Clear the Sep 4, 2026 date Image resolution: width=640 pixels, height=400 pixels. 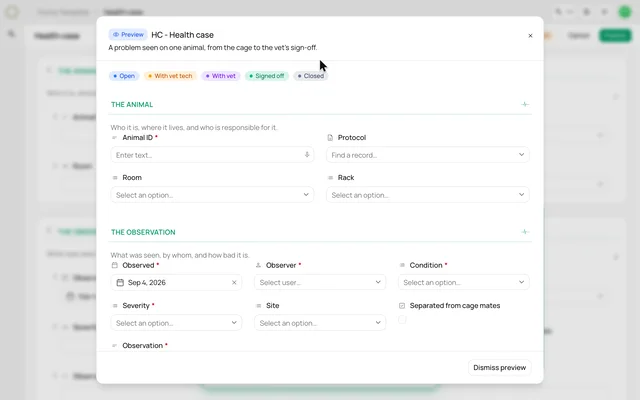coord(234,282)
